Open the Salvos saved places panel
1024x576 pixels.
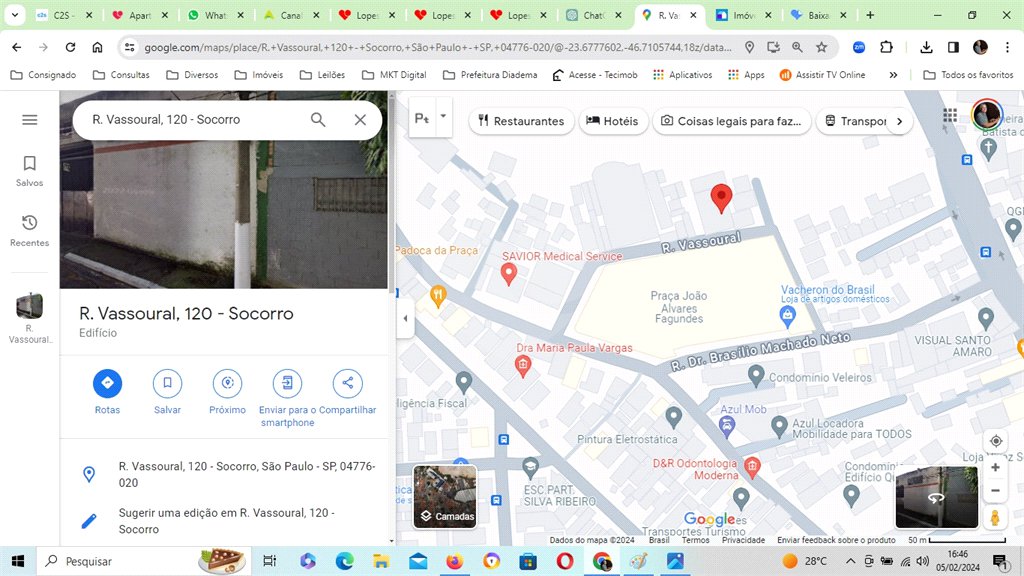coord(29,171)
